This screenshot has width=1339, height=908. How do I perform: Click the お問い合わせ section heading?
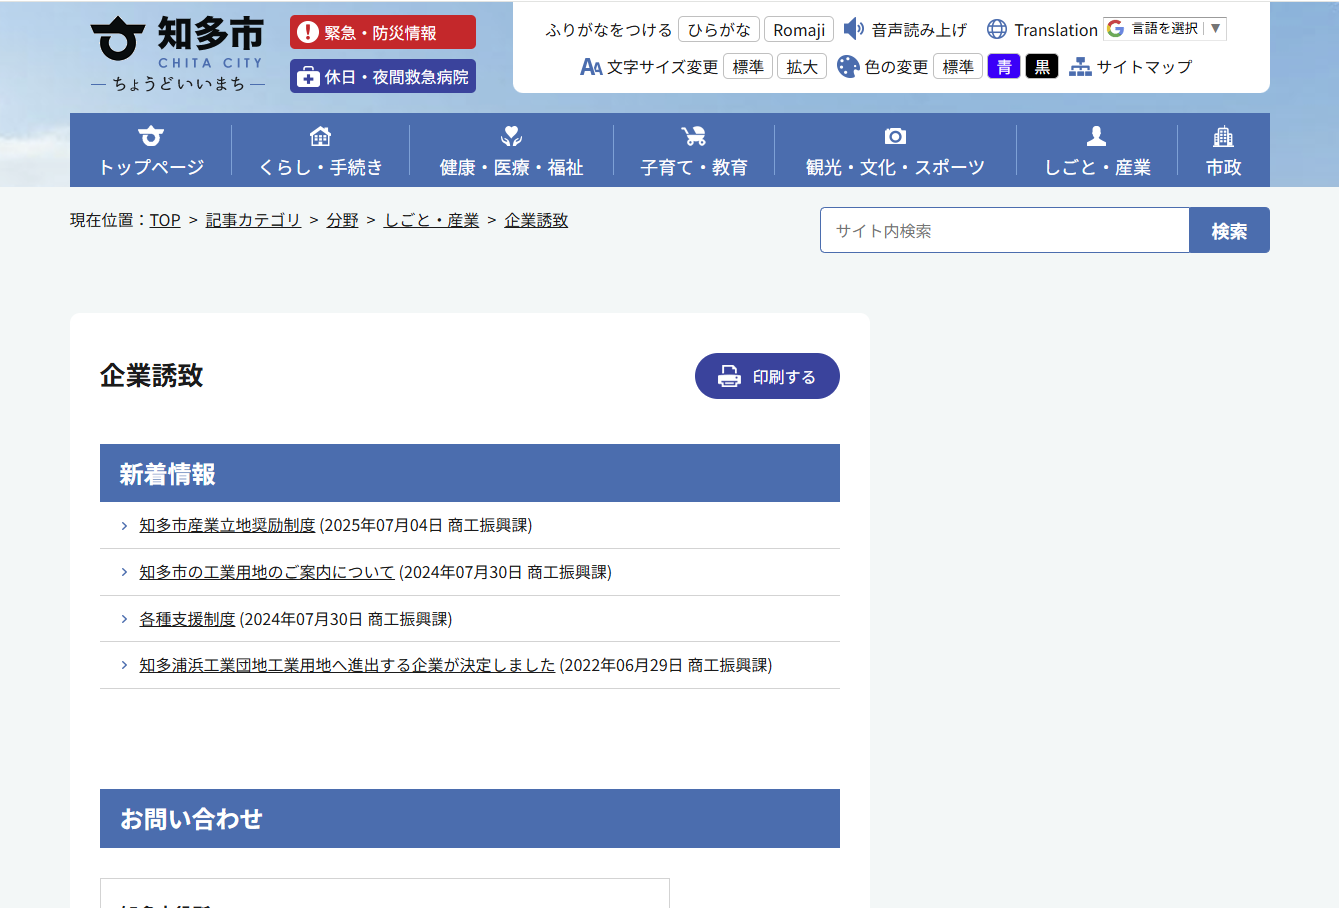470,818
